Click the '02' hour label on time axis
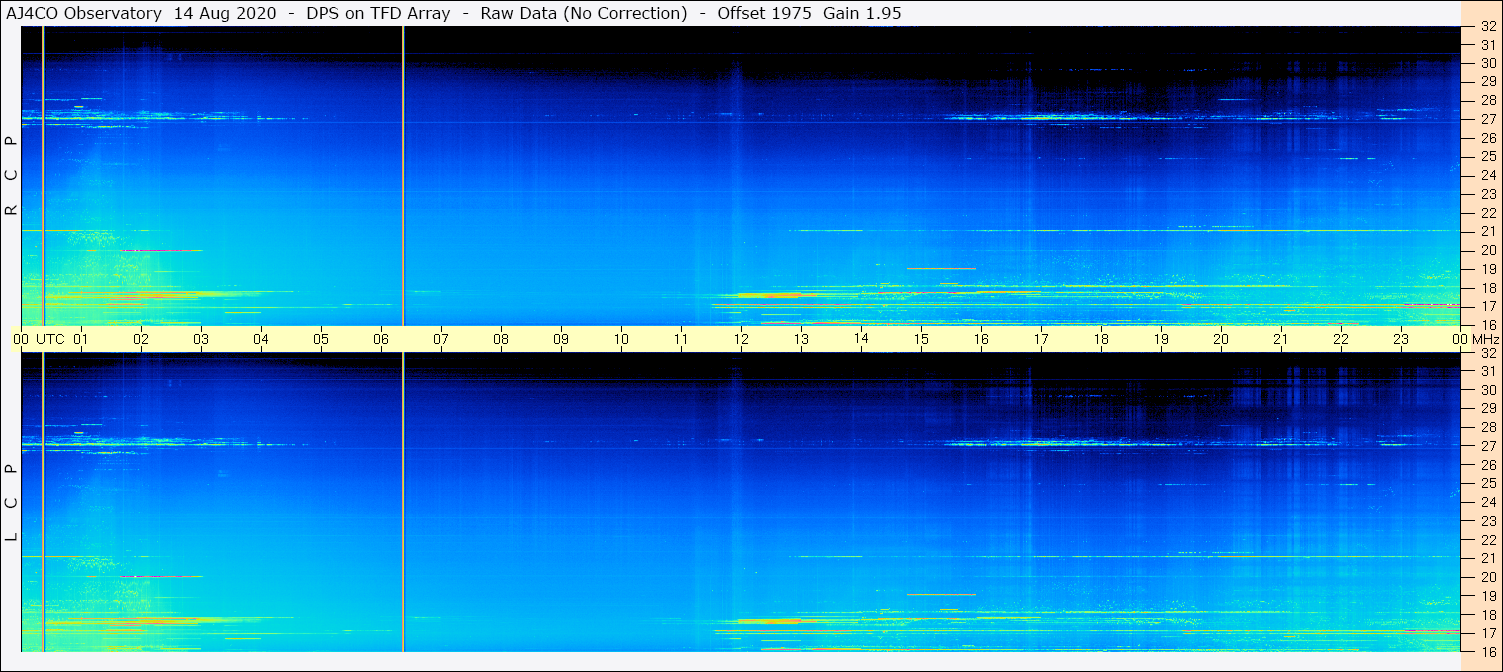 pos(141,339)
